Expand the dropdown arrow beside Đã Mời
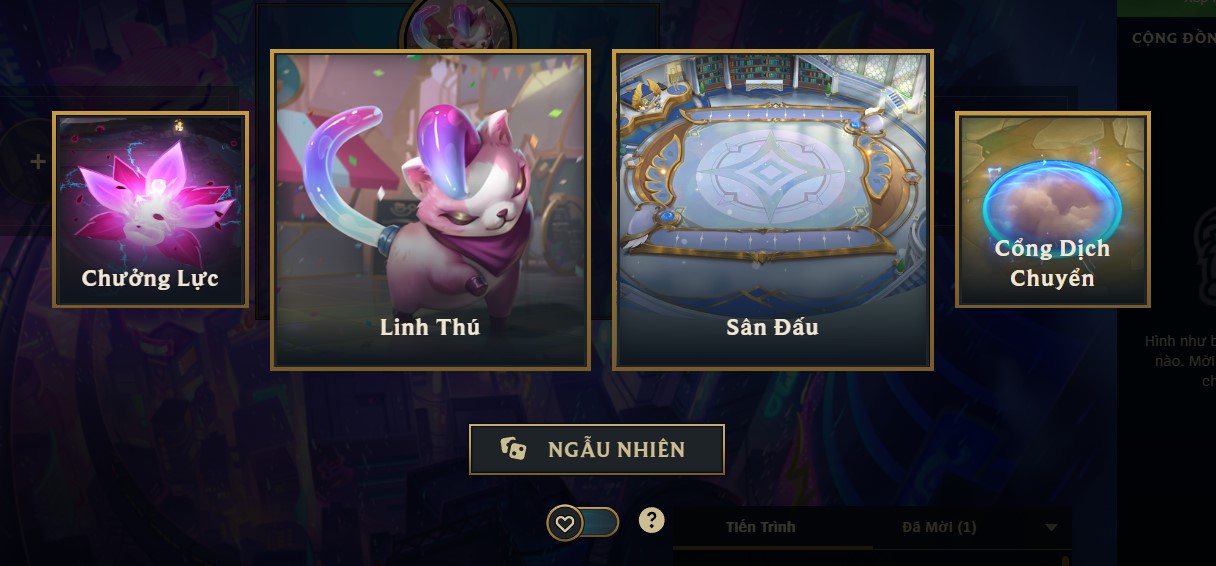The image size is (1216, 566). (x=1051, y=528)
